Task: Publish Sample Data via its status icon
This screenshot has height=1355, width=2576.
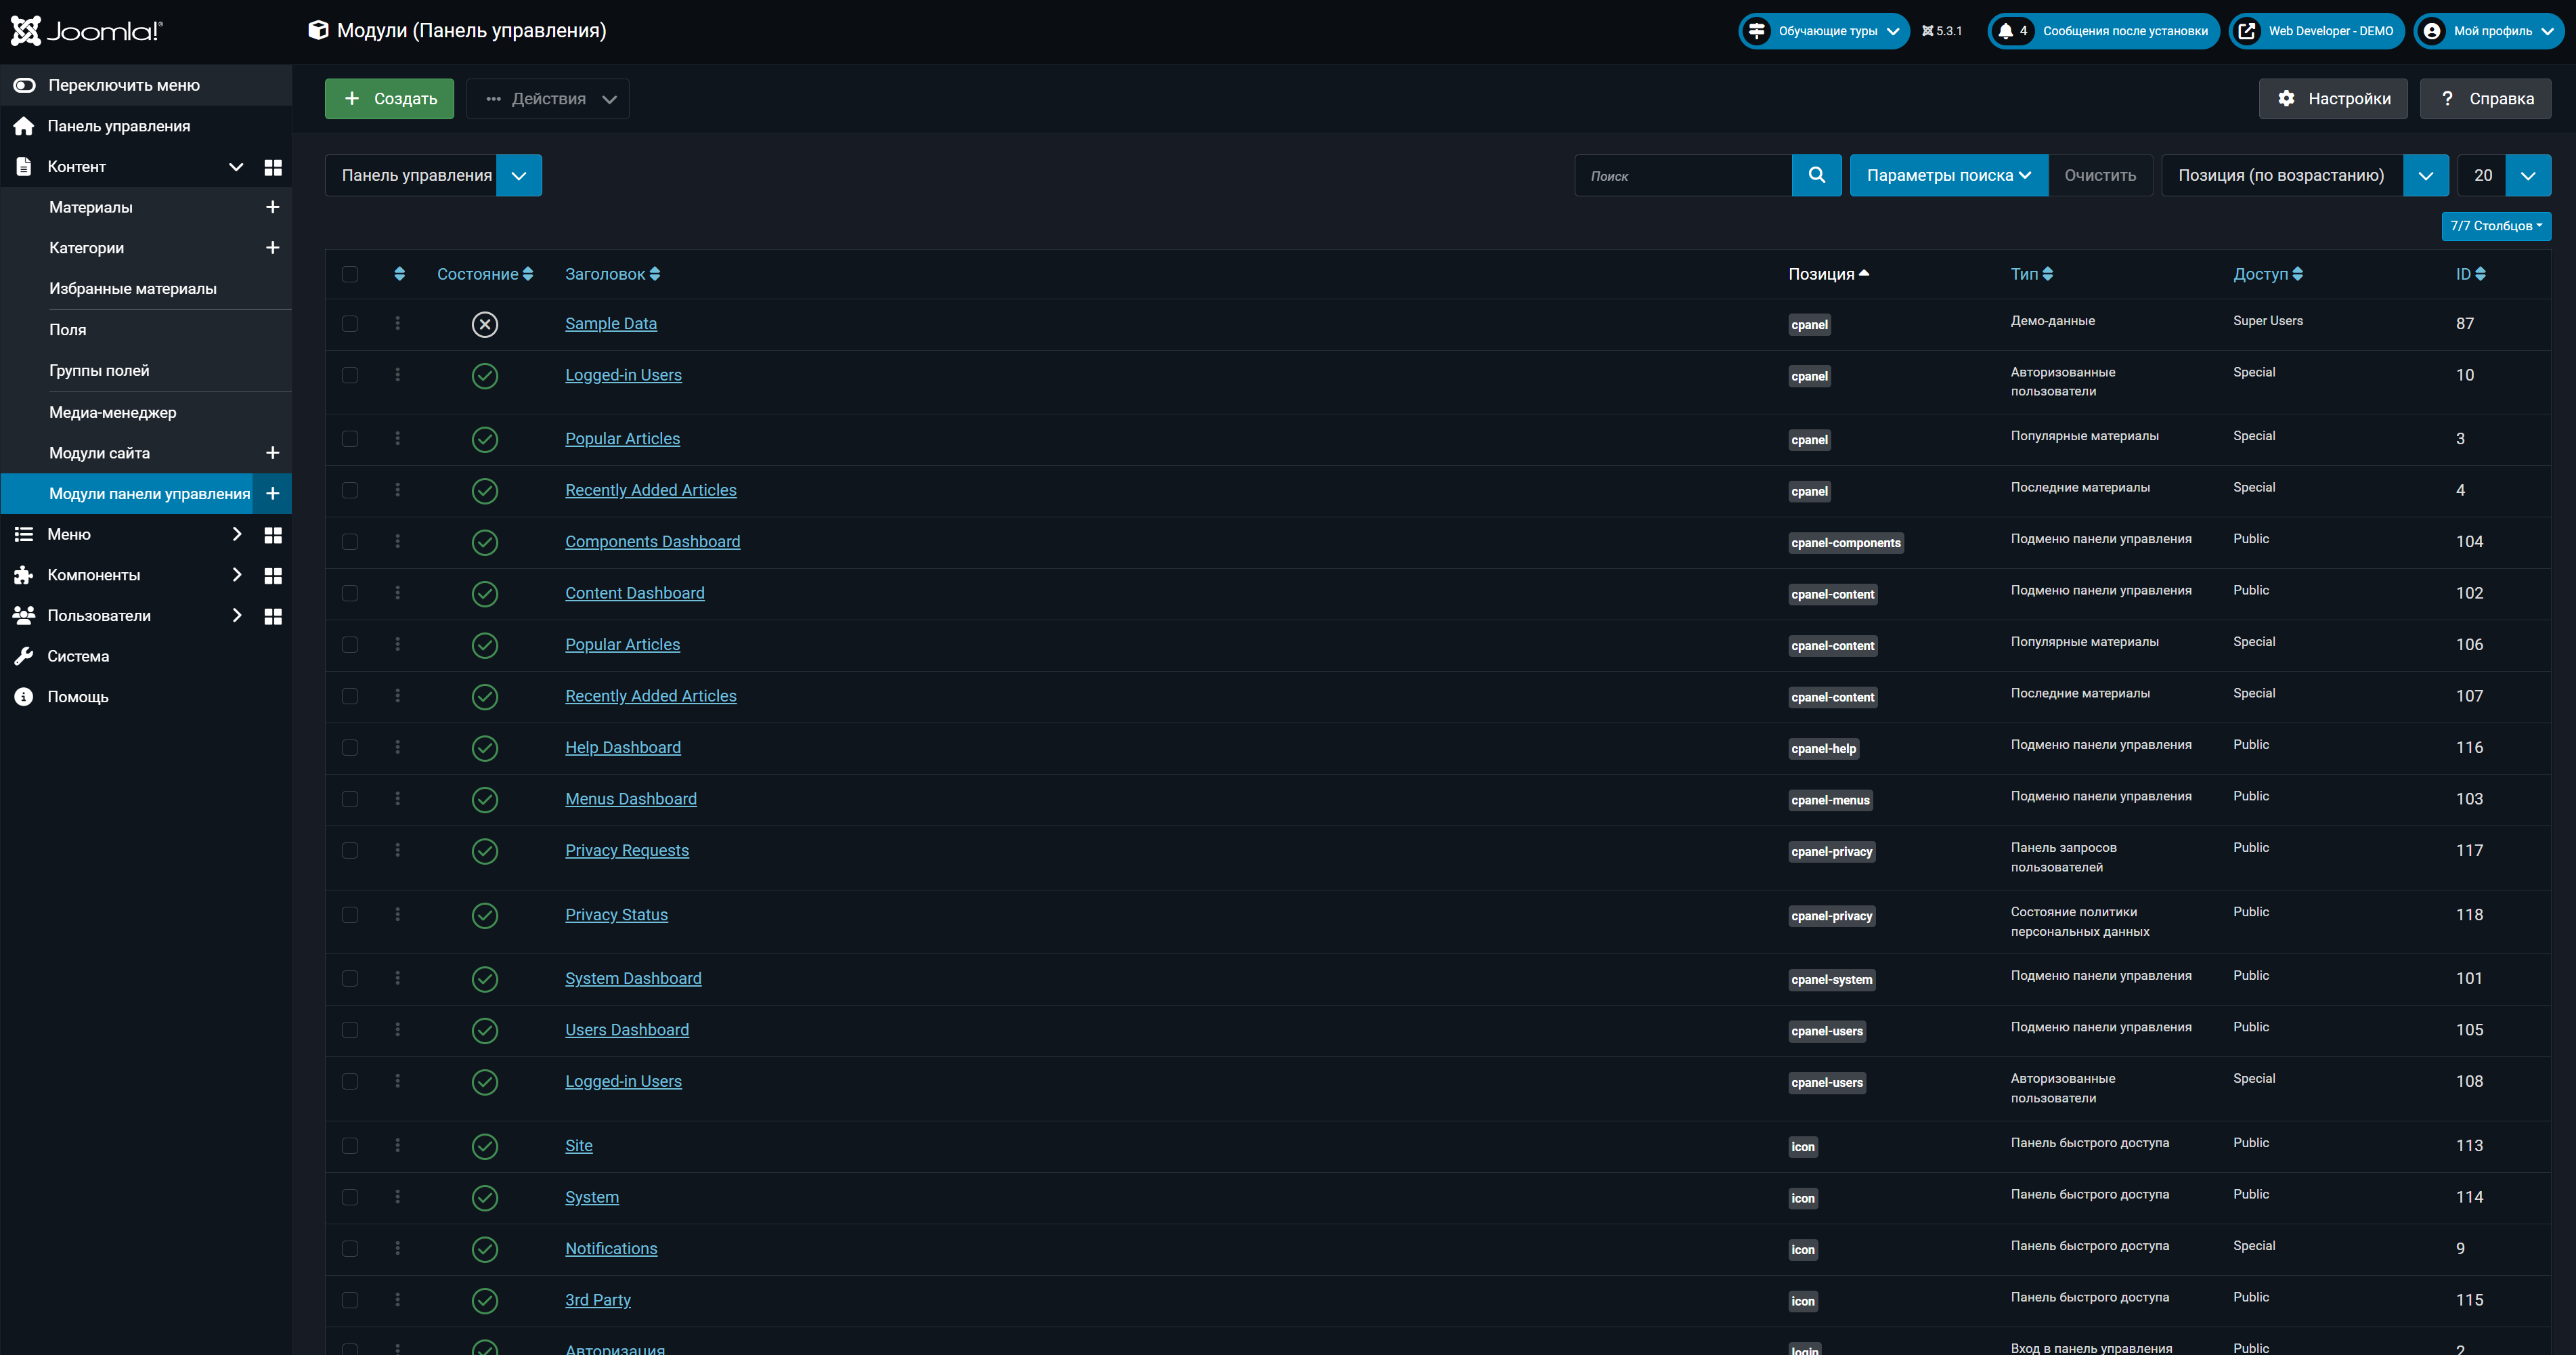Action: (x=484, y=324)
